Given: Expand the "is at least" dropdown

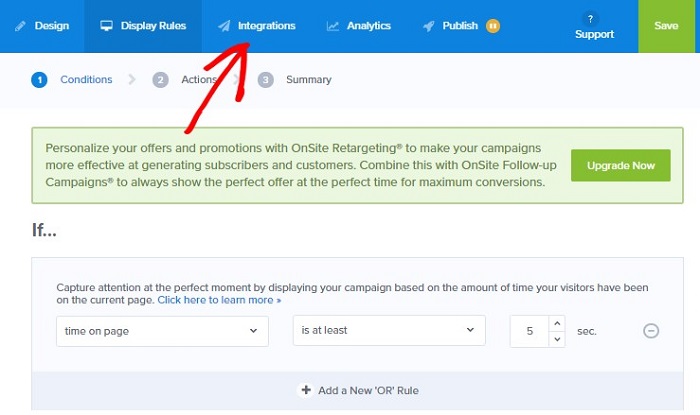Looking at the screenshot, I should point(389,330).
